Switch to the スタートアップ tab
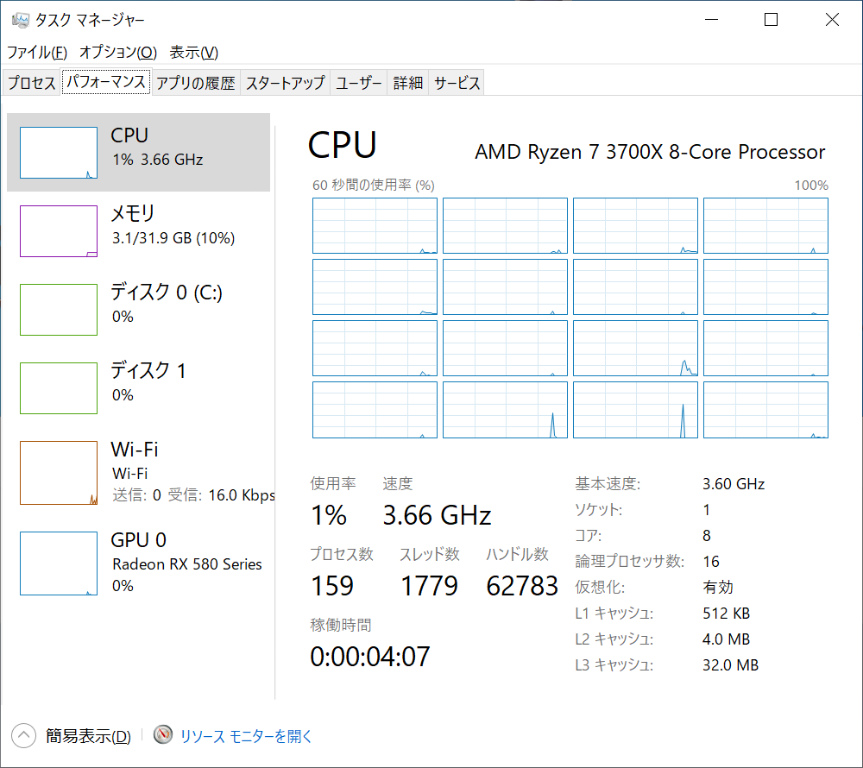Viewport: 863px width, 768px height. [285, 84]
